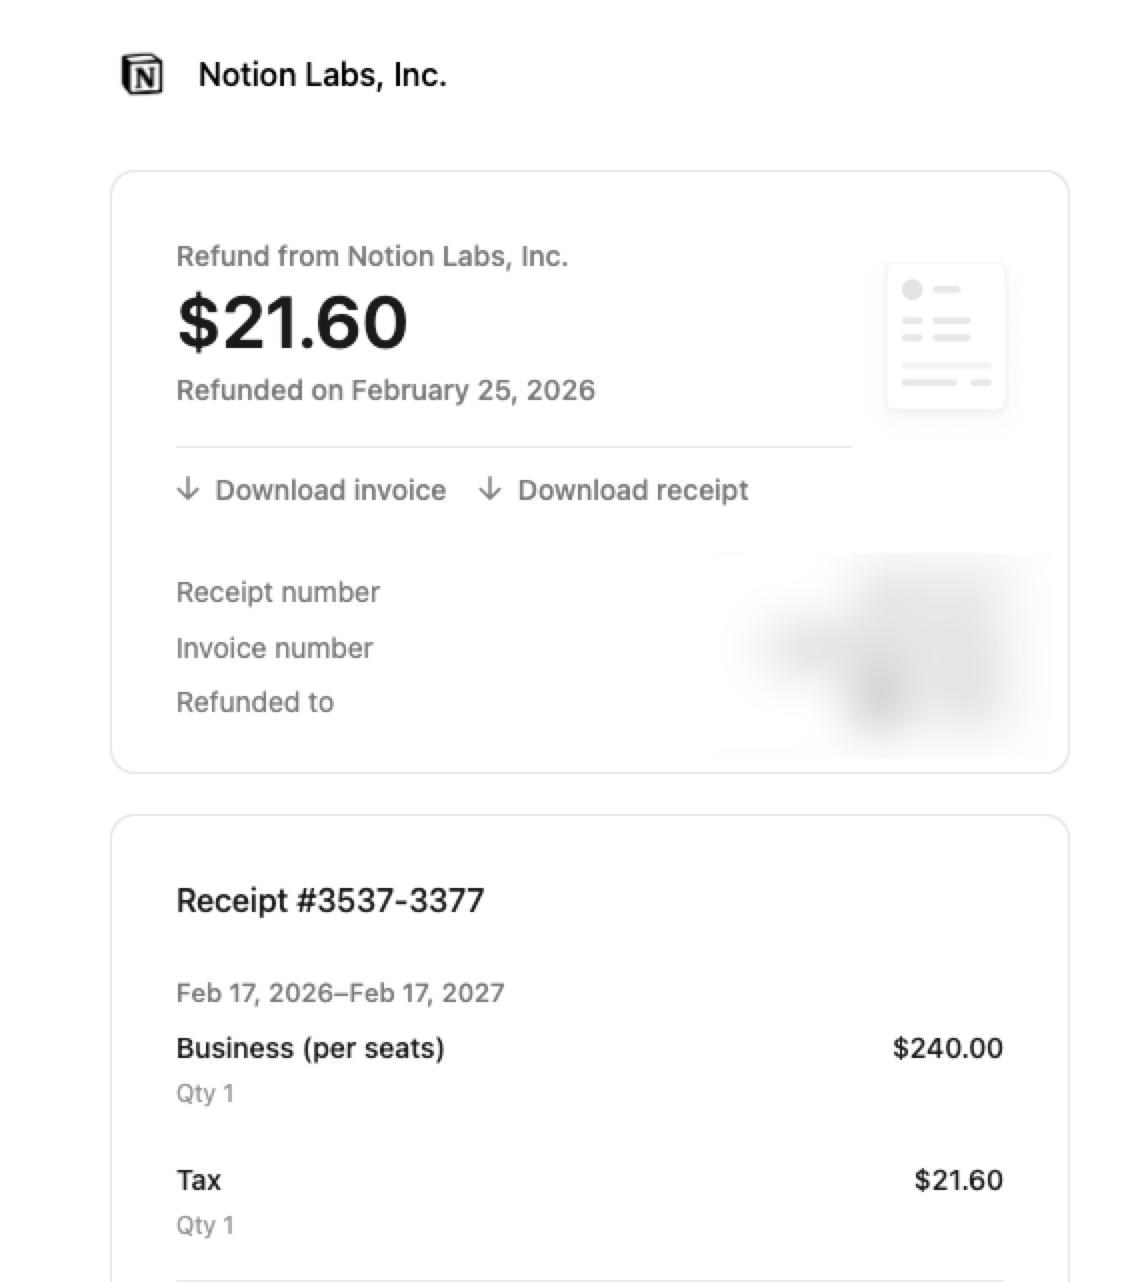
Task: Click the Tax line item label
Action: [199, 1180]
